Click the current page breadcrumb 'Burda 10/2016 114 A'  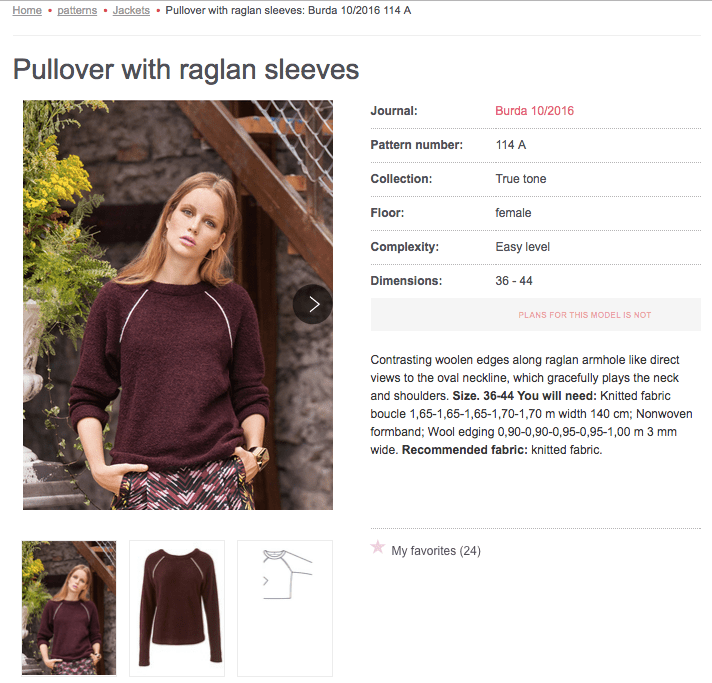(288, 10)
